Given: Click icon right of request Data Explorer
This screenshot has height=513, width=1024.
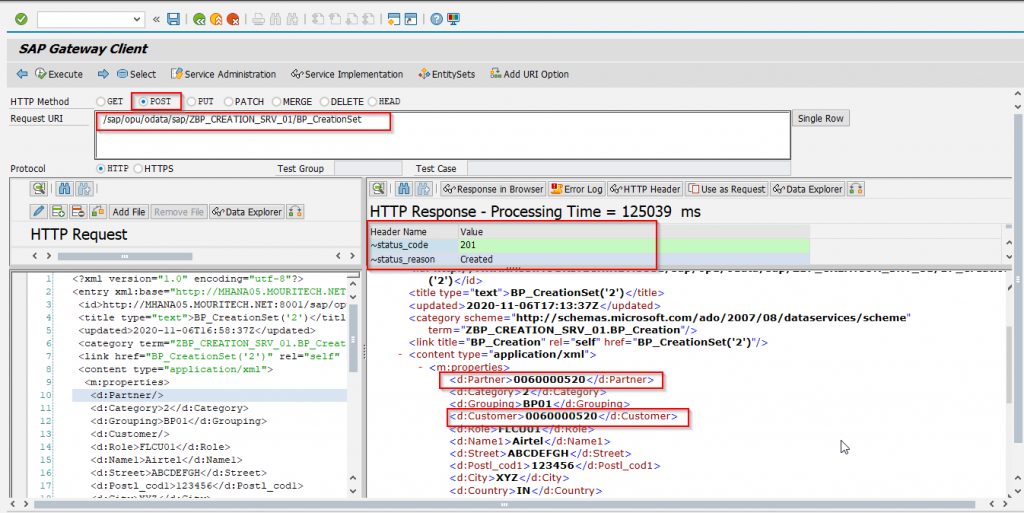Looking at the screenshot, I should tap(295, 211).
